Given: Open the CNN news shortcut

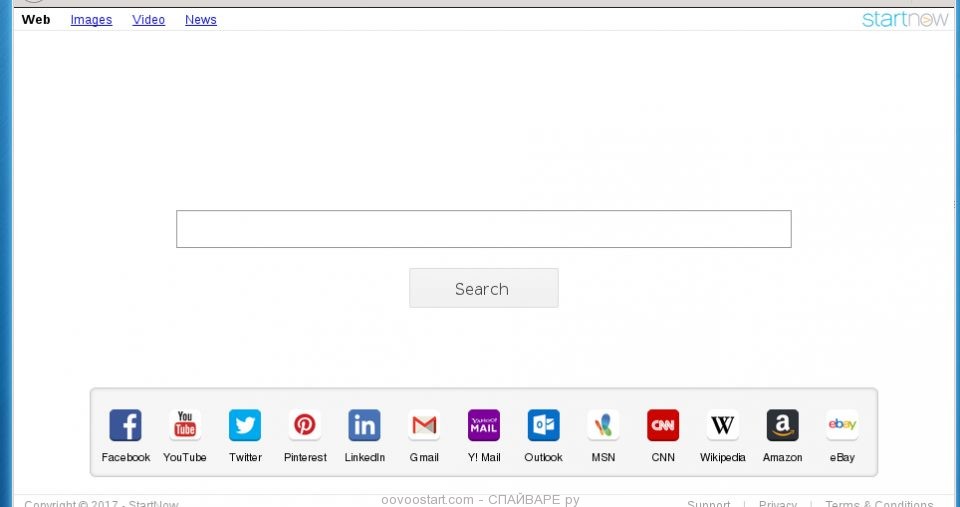Looking at the screenshot, I should pos(663,426).
